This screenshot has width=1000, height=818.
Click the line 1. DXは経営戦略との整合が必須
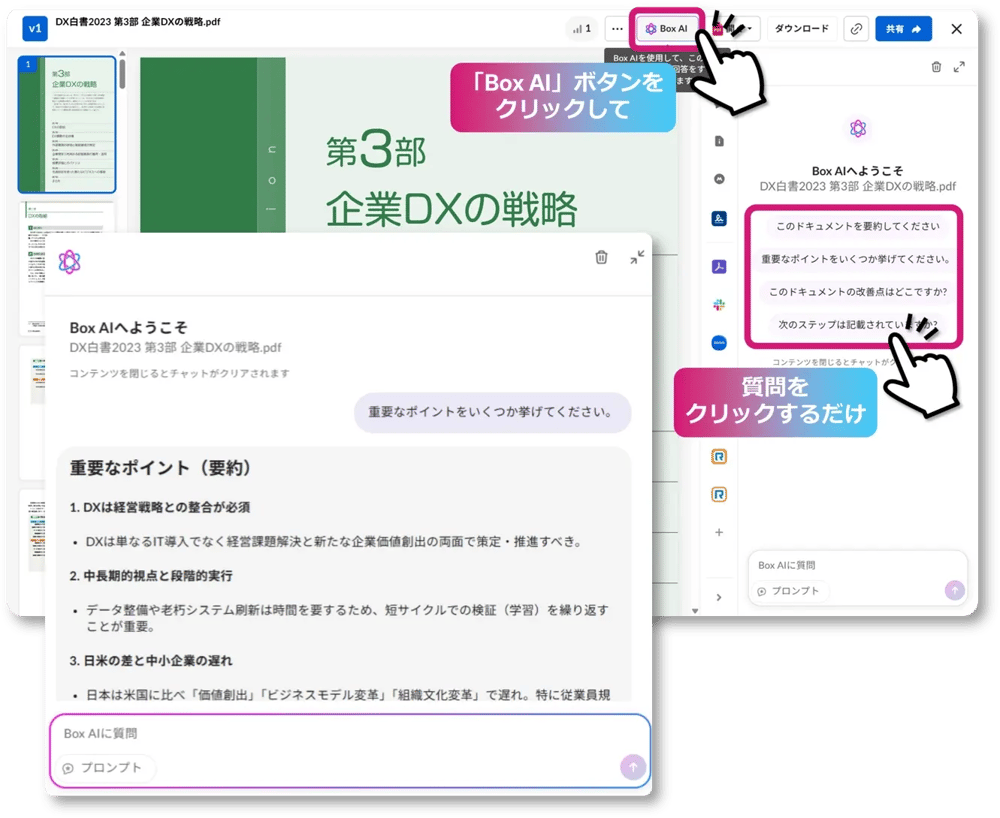click(159, 508)
